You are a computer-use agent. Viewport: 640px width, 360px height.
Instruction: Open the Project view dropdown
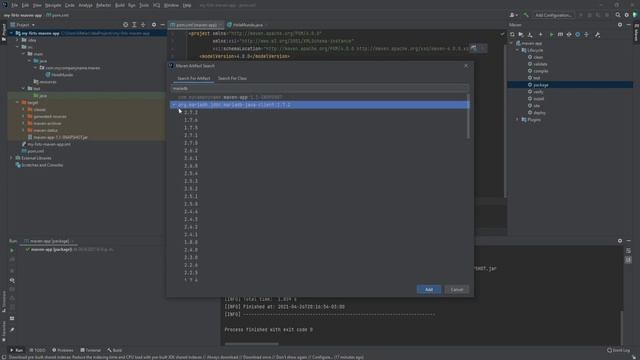pos(23,25)
